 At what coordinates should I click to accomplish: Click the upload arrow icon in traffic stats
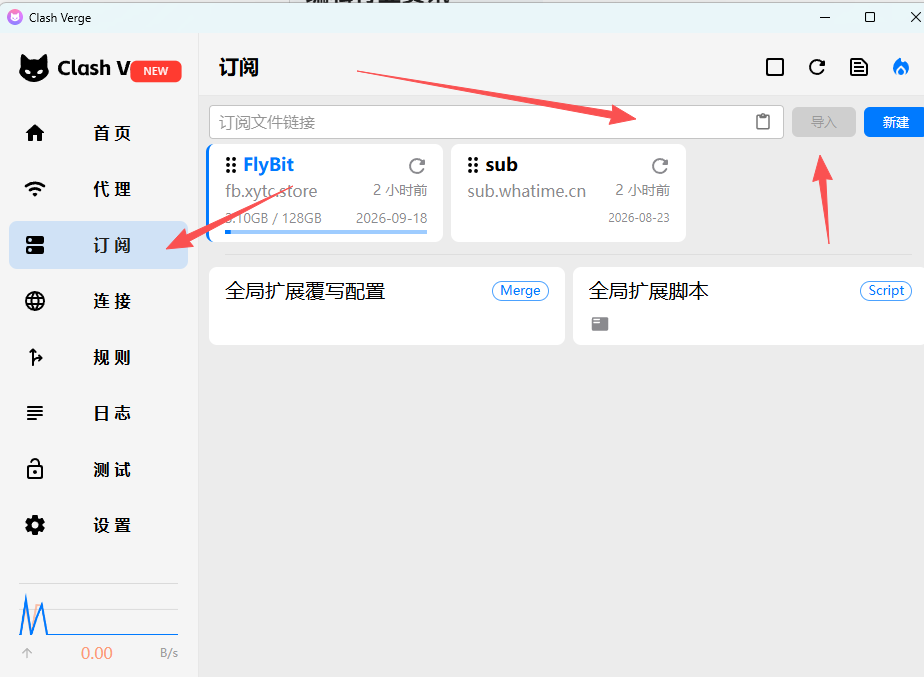pyautogui.click(x=27, y=653)
